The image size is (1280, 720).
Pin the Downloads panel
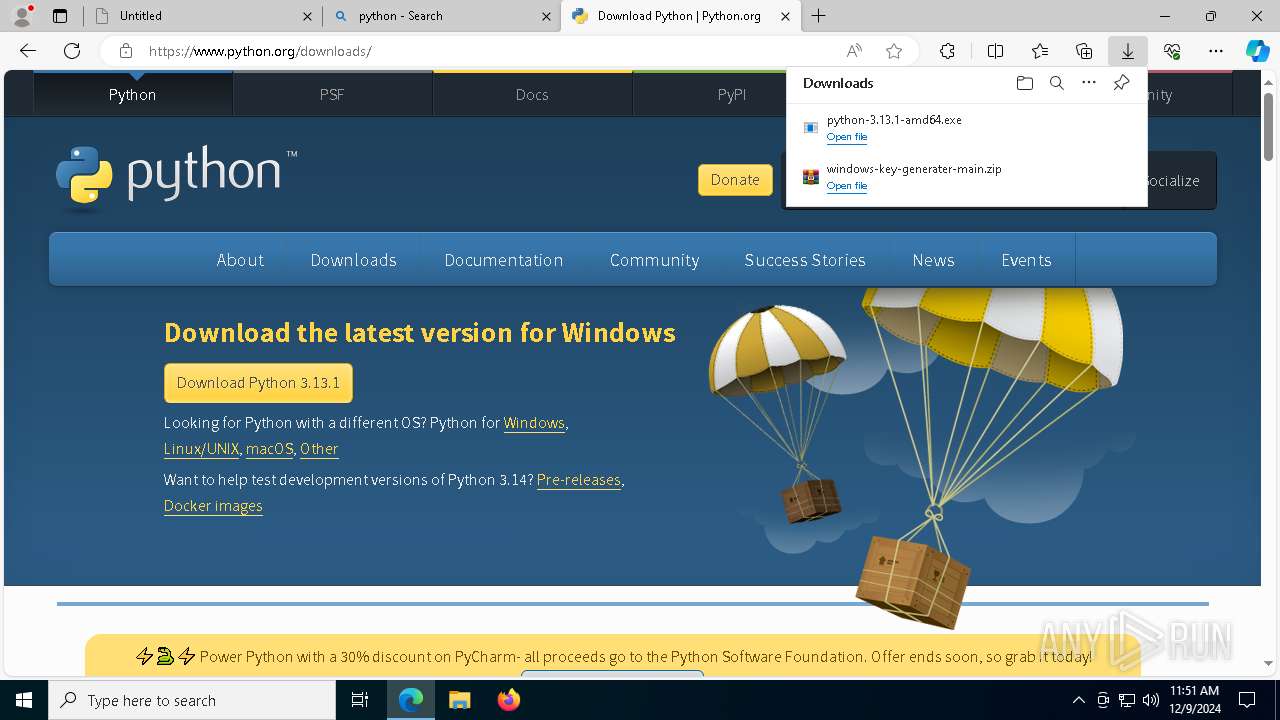(1121, 83)
